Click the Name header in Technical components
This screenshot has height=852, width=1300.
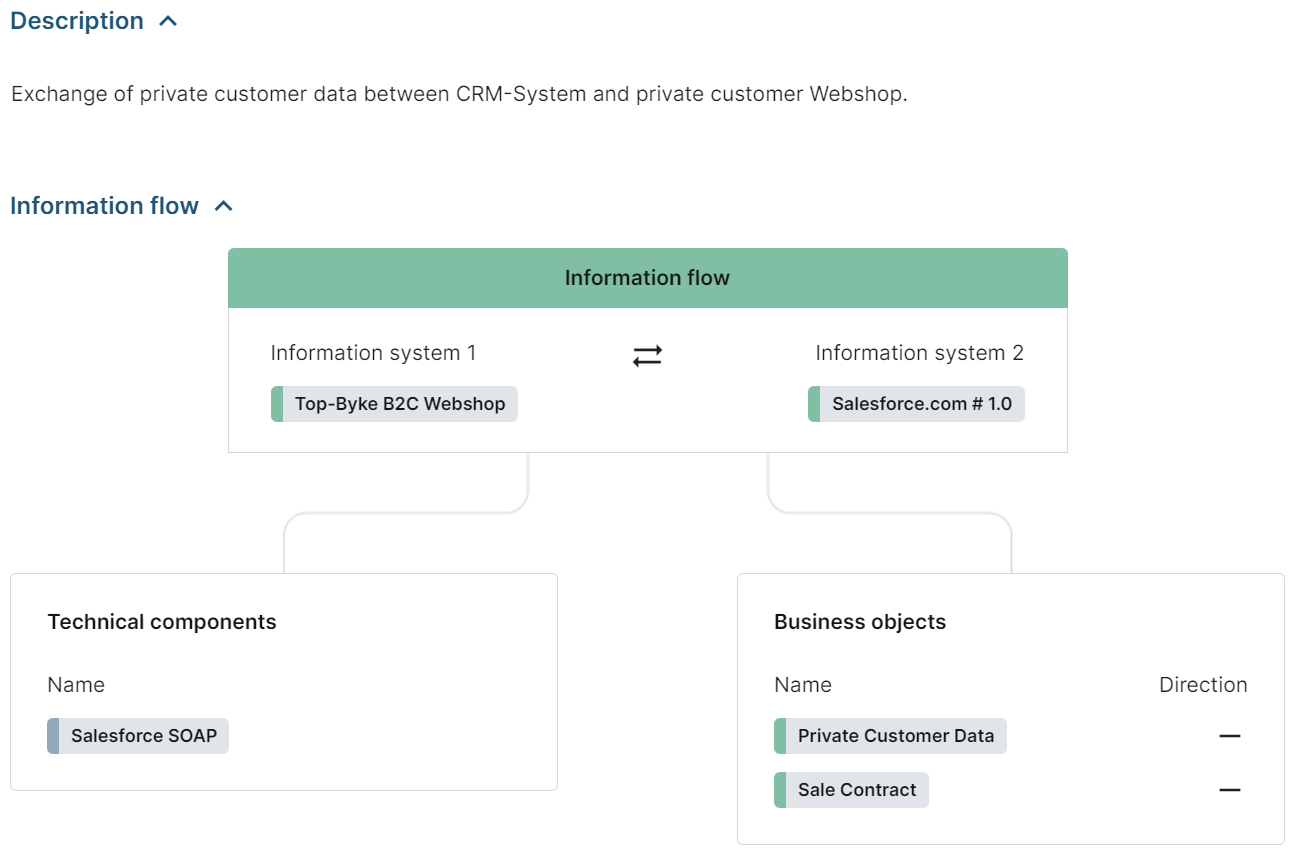point(76,685)
